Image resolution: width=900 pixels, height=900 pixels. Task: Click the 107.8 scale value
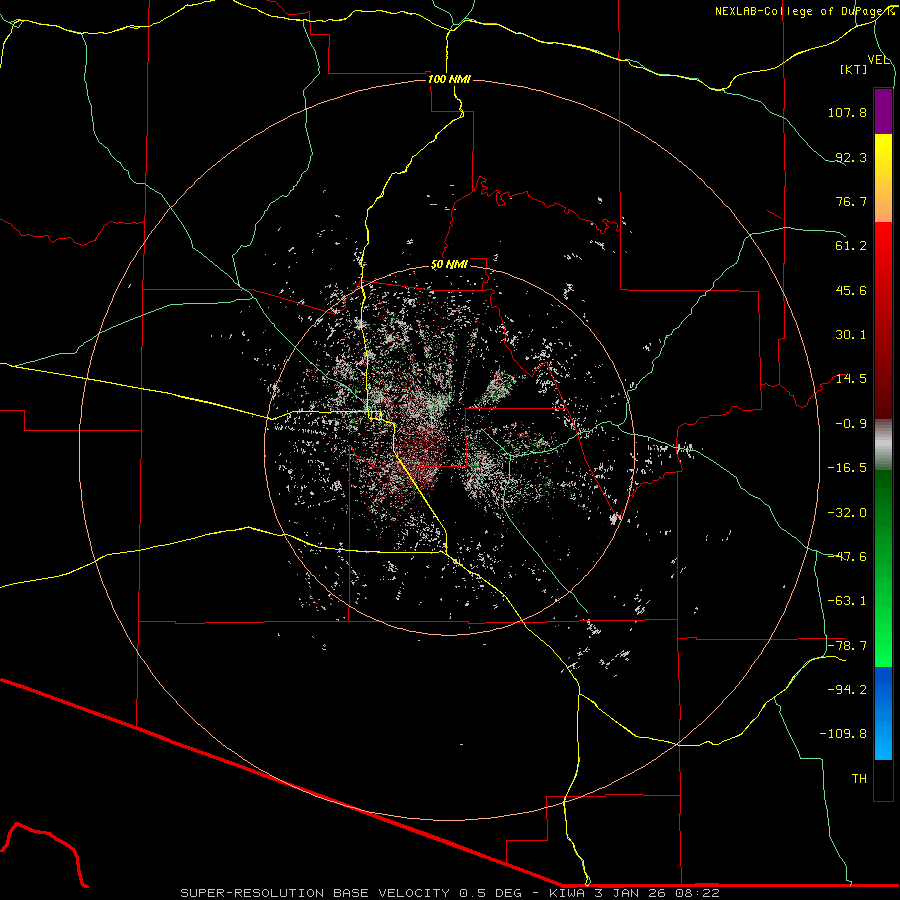point(847,113)
